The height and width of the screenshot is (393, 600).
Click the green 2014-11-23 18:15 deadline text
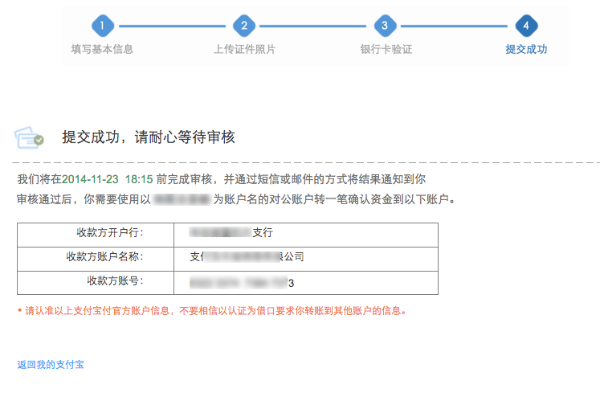tap(108, 179)
